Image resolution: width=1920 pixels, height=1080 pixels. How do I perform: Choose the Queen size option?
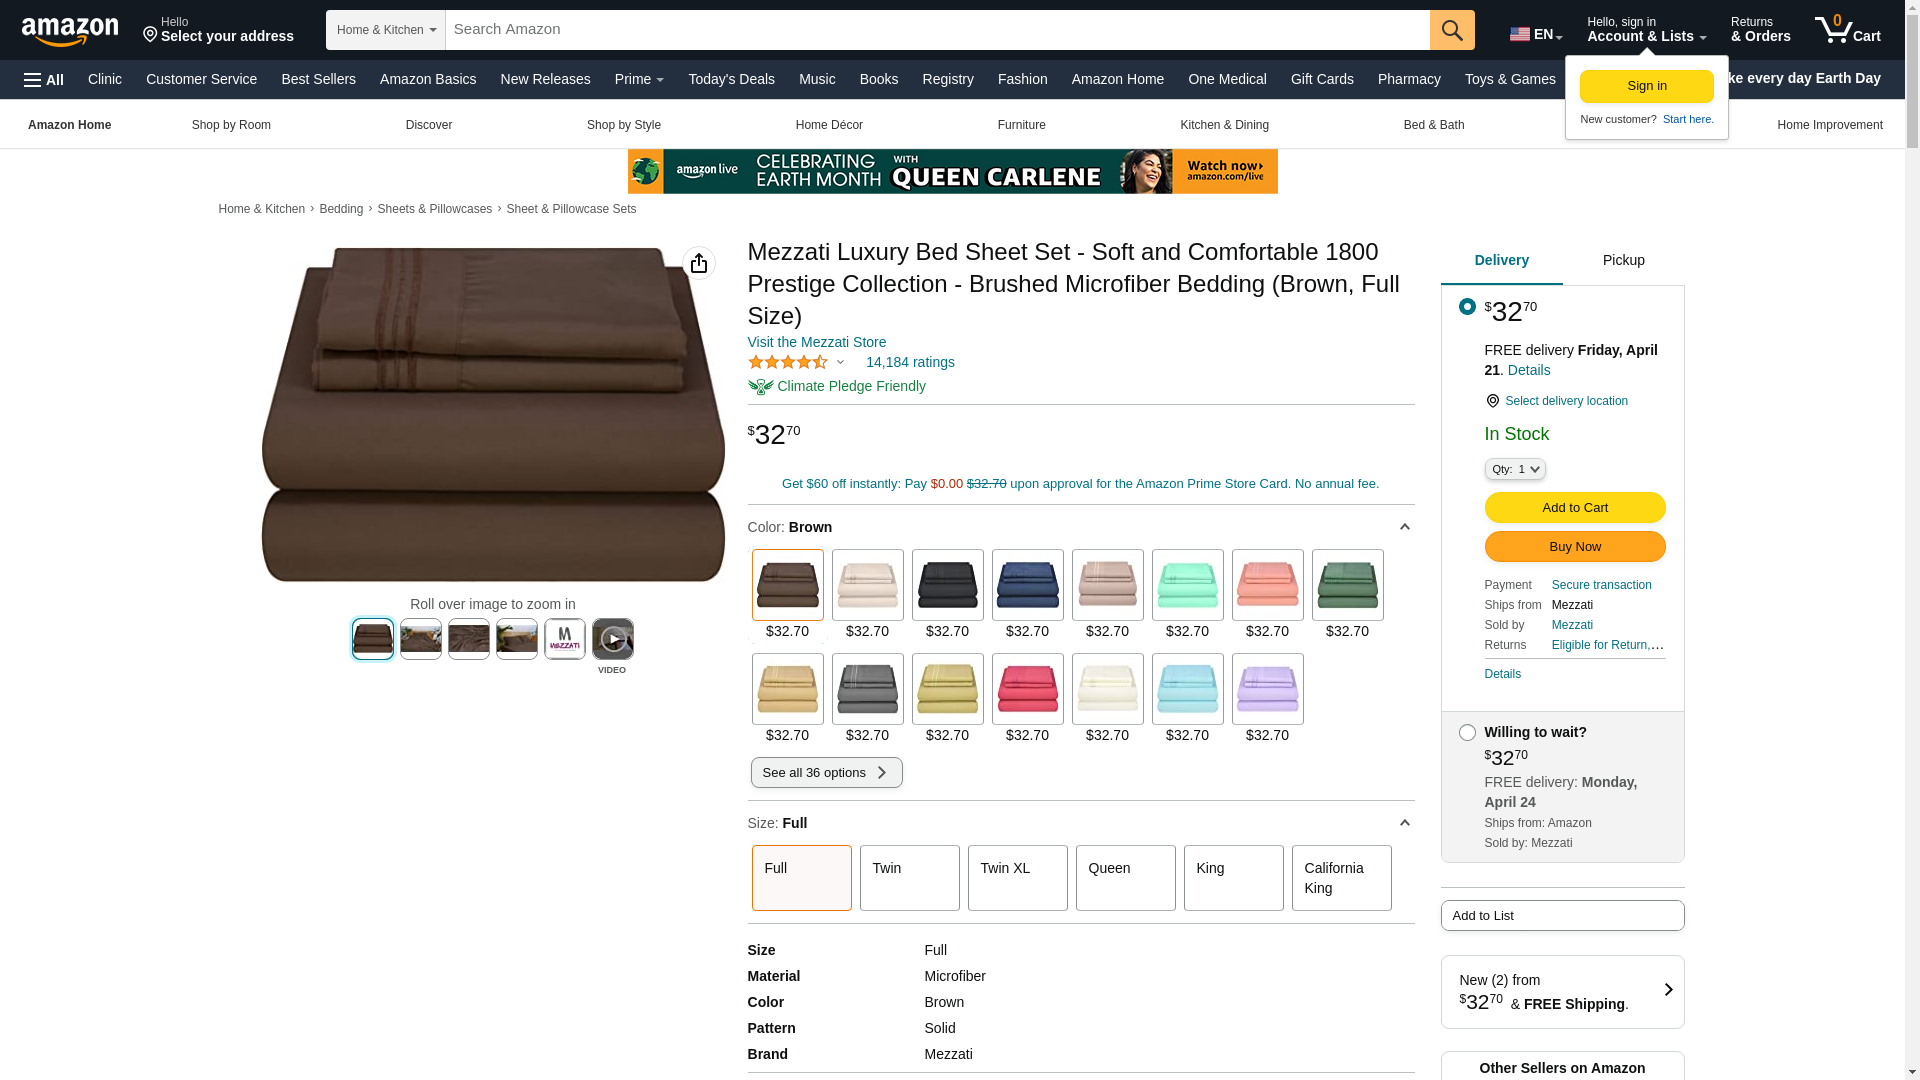pyautogui.click(x=1126, y=878)
